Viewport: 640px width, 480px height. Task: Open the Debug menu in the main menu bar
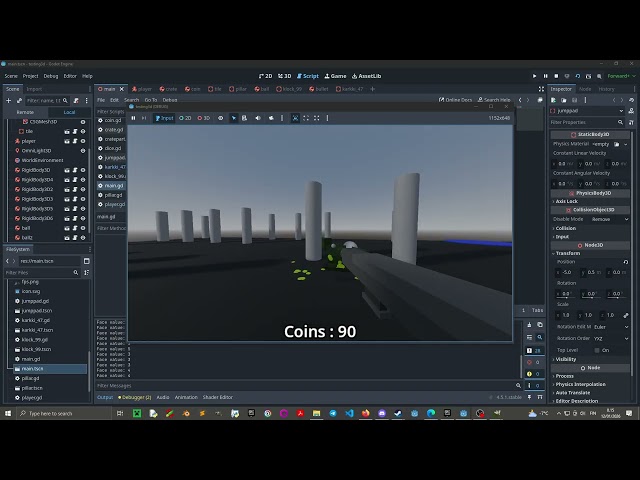tap(51, 76)
